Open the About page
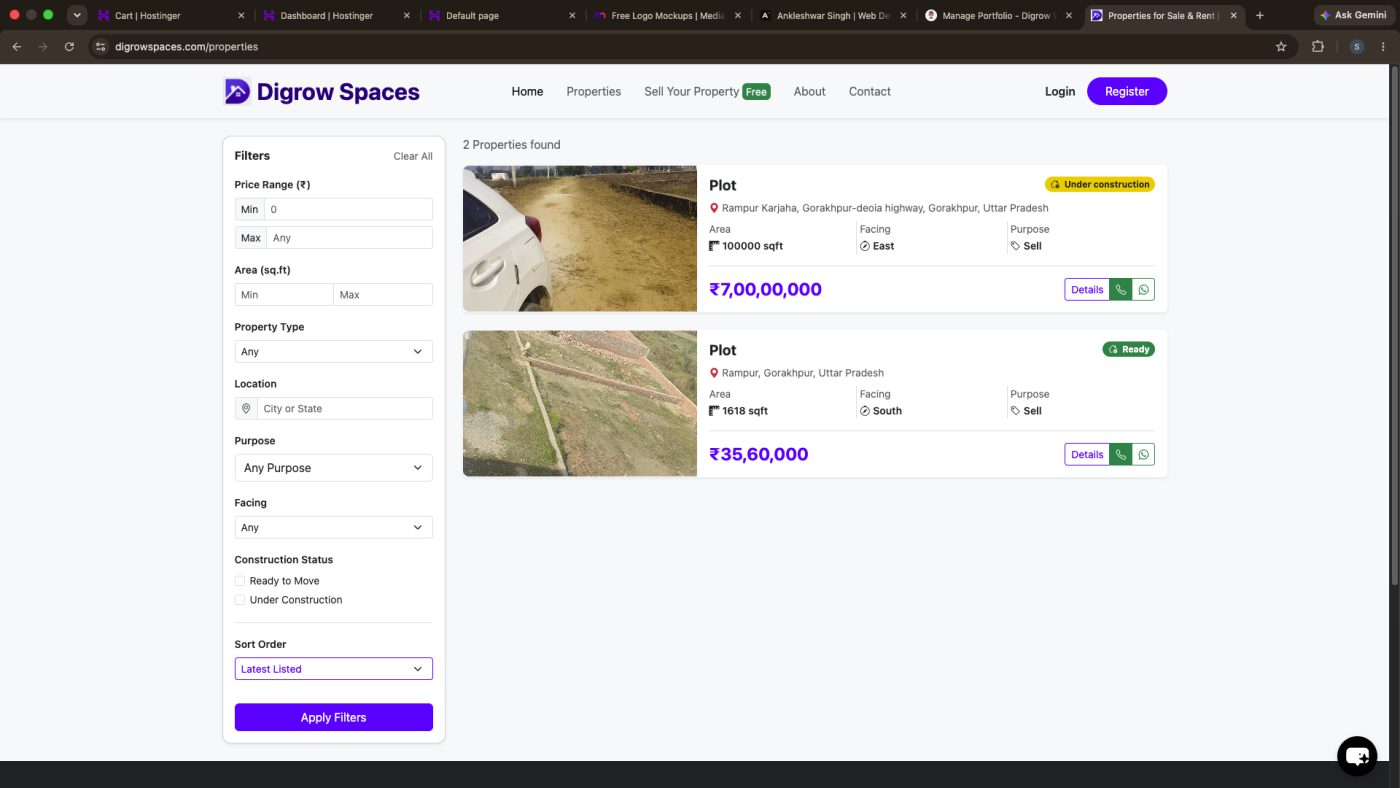The image size is (1400, 788). pos(810,92)
